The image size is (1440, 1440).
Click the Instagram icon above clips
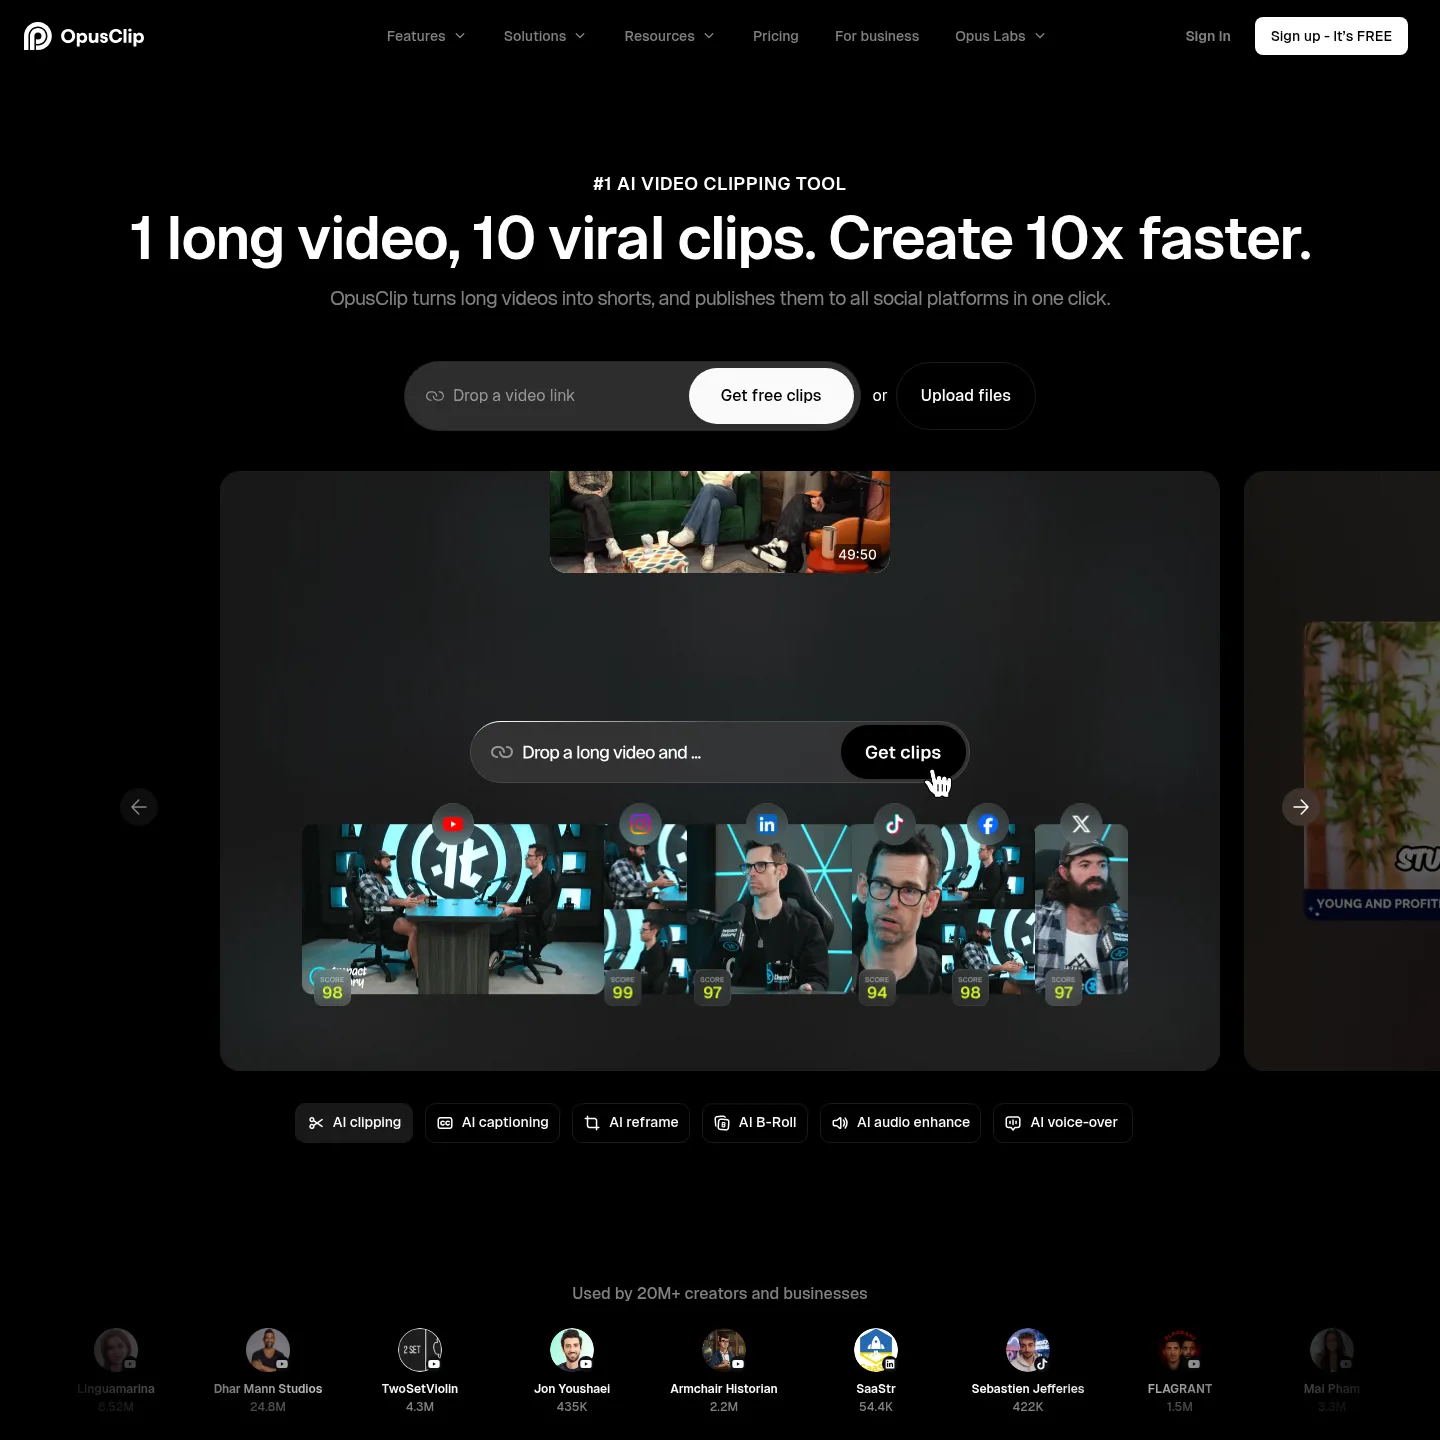(640, 824)
